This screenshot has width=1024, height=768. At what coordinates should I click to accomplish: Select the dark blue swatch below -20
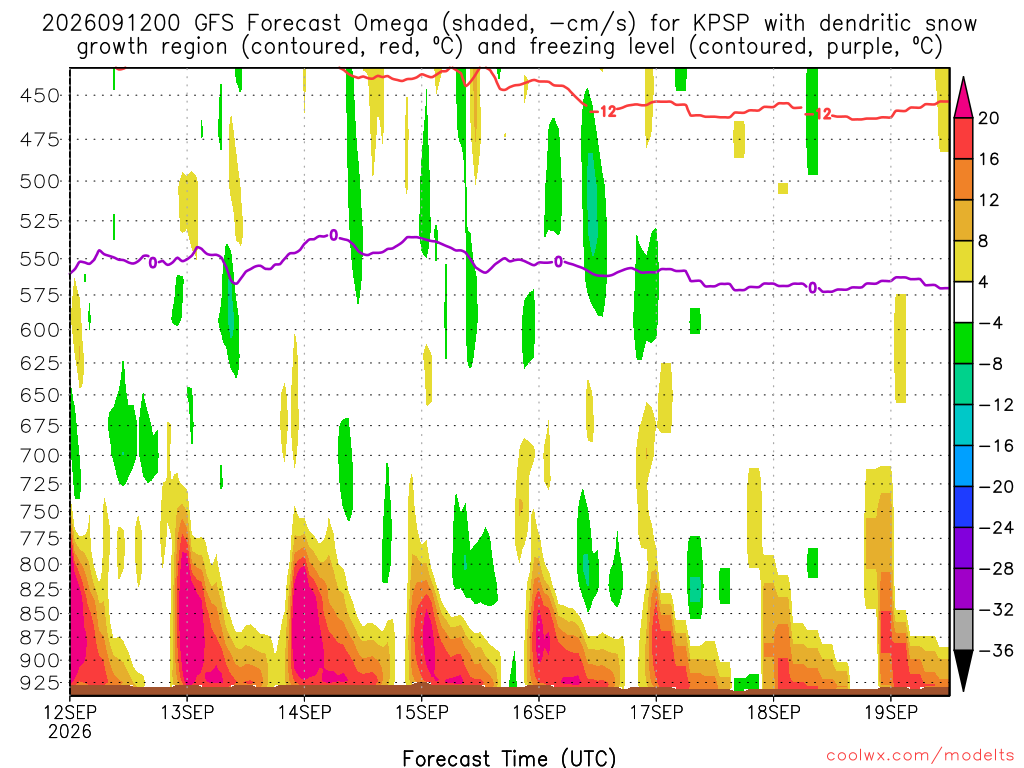[x=963, y=507]
